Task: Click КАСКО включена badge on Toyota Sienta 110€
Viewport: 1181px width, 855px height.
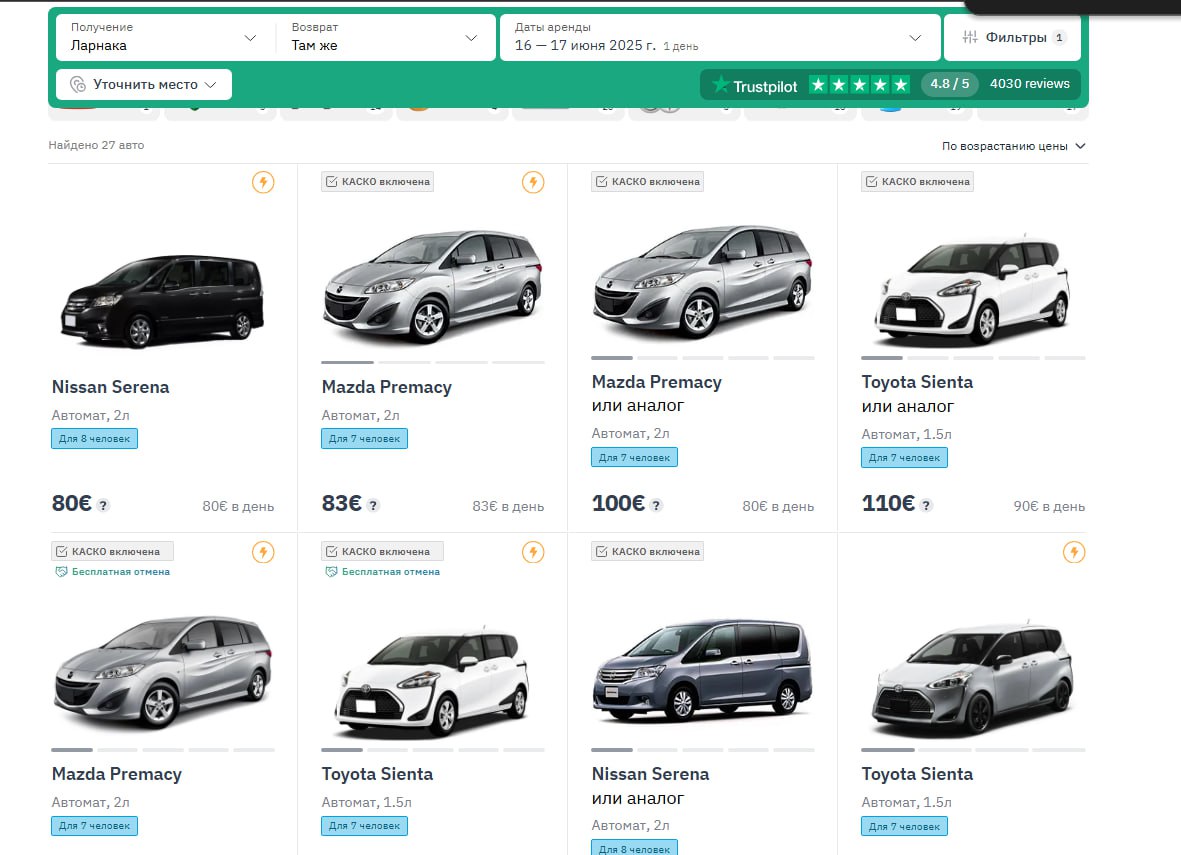Action: click(x=917, y=182)
